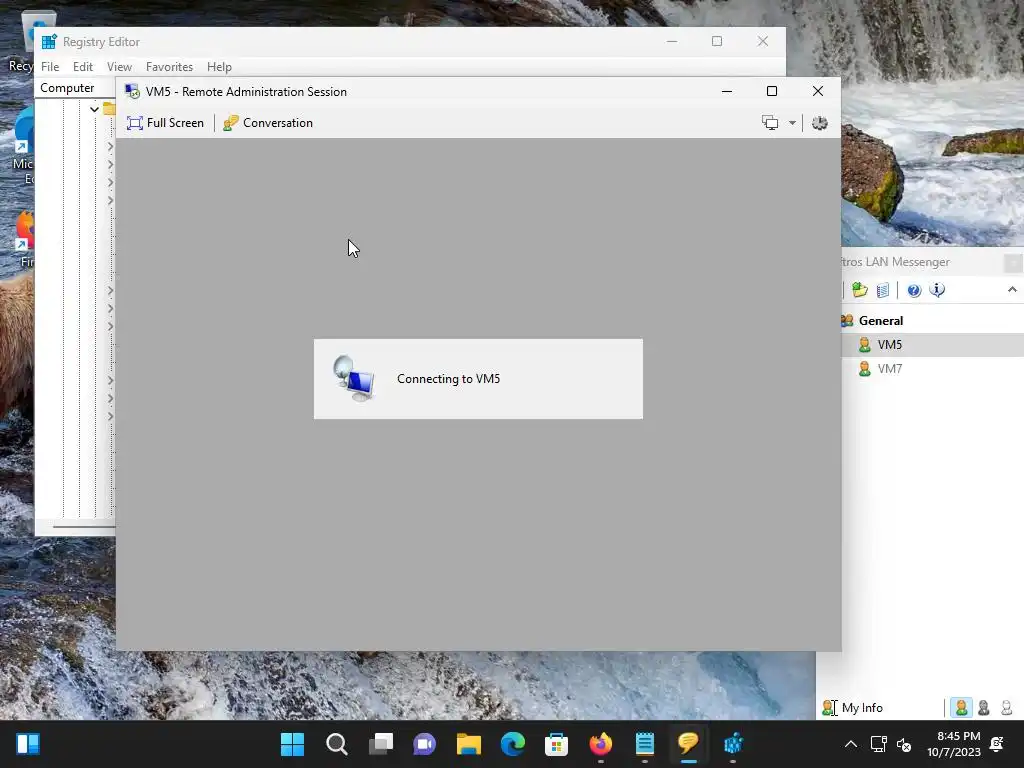Open the notifications bell in system tray

coord(997,744)
